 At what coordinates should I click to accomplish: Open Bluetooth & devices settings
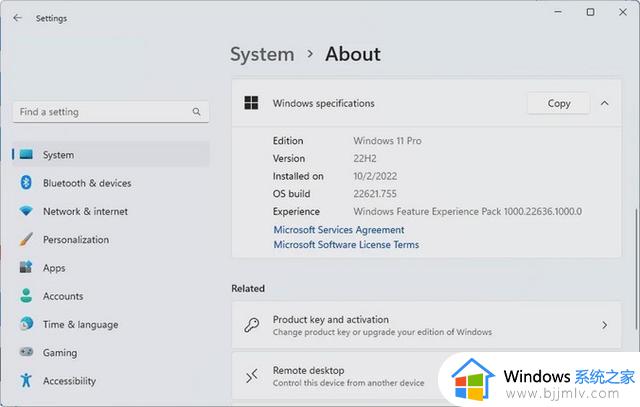click(x=111, y=183)
